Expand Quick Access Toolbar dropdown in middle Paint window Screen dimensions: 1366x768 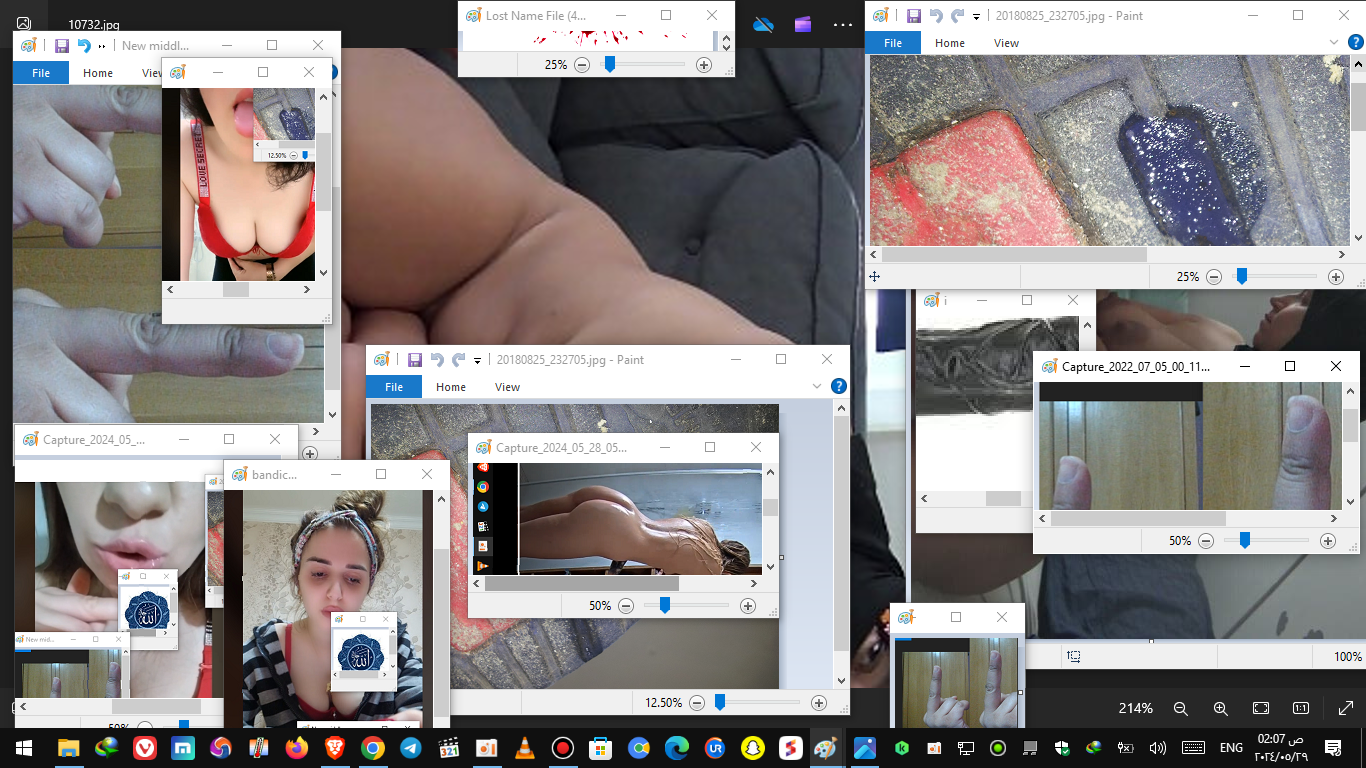click(x=478, y=360)
